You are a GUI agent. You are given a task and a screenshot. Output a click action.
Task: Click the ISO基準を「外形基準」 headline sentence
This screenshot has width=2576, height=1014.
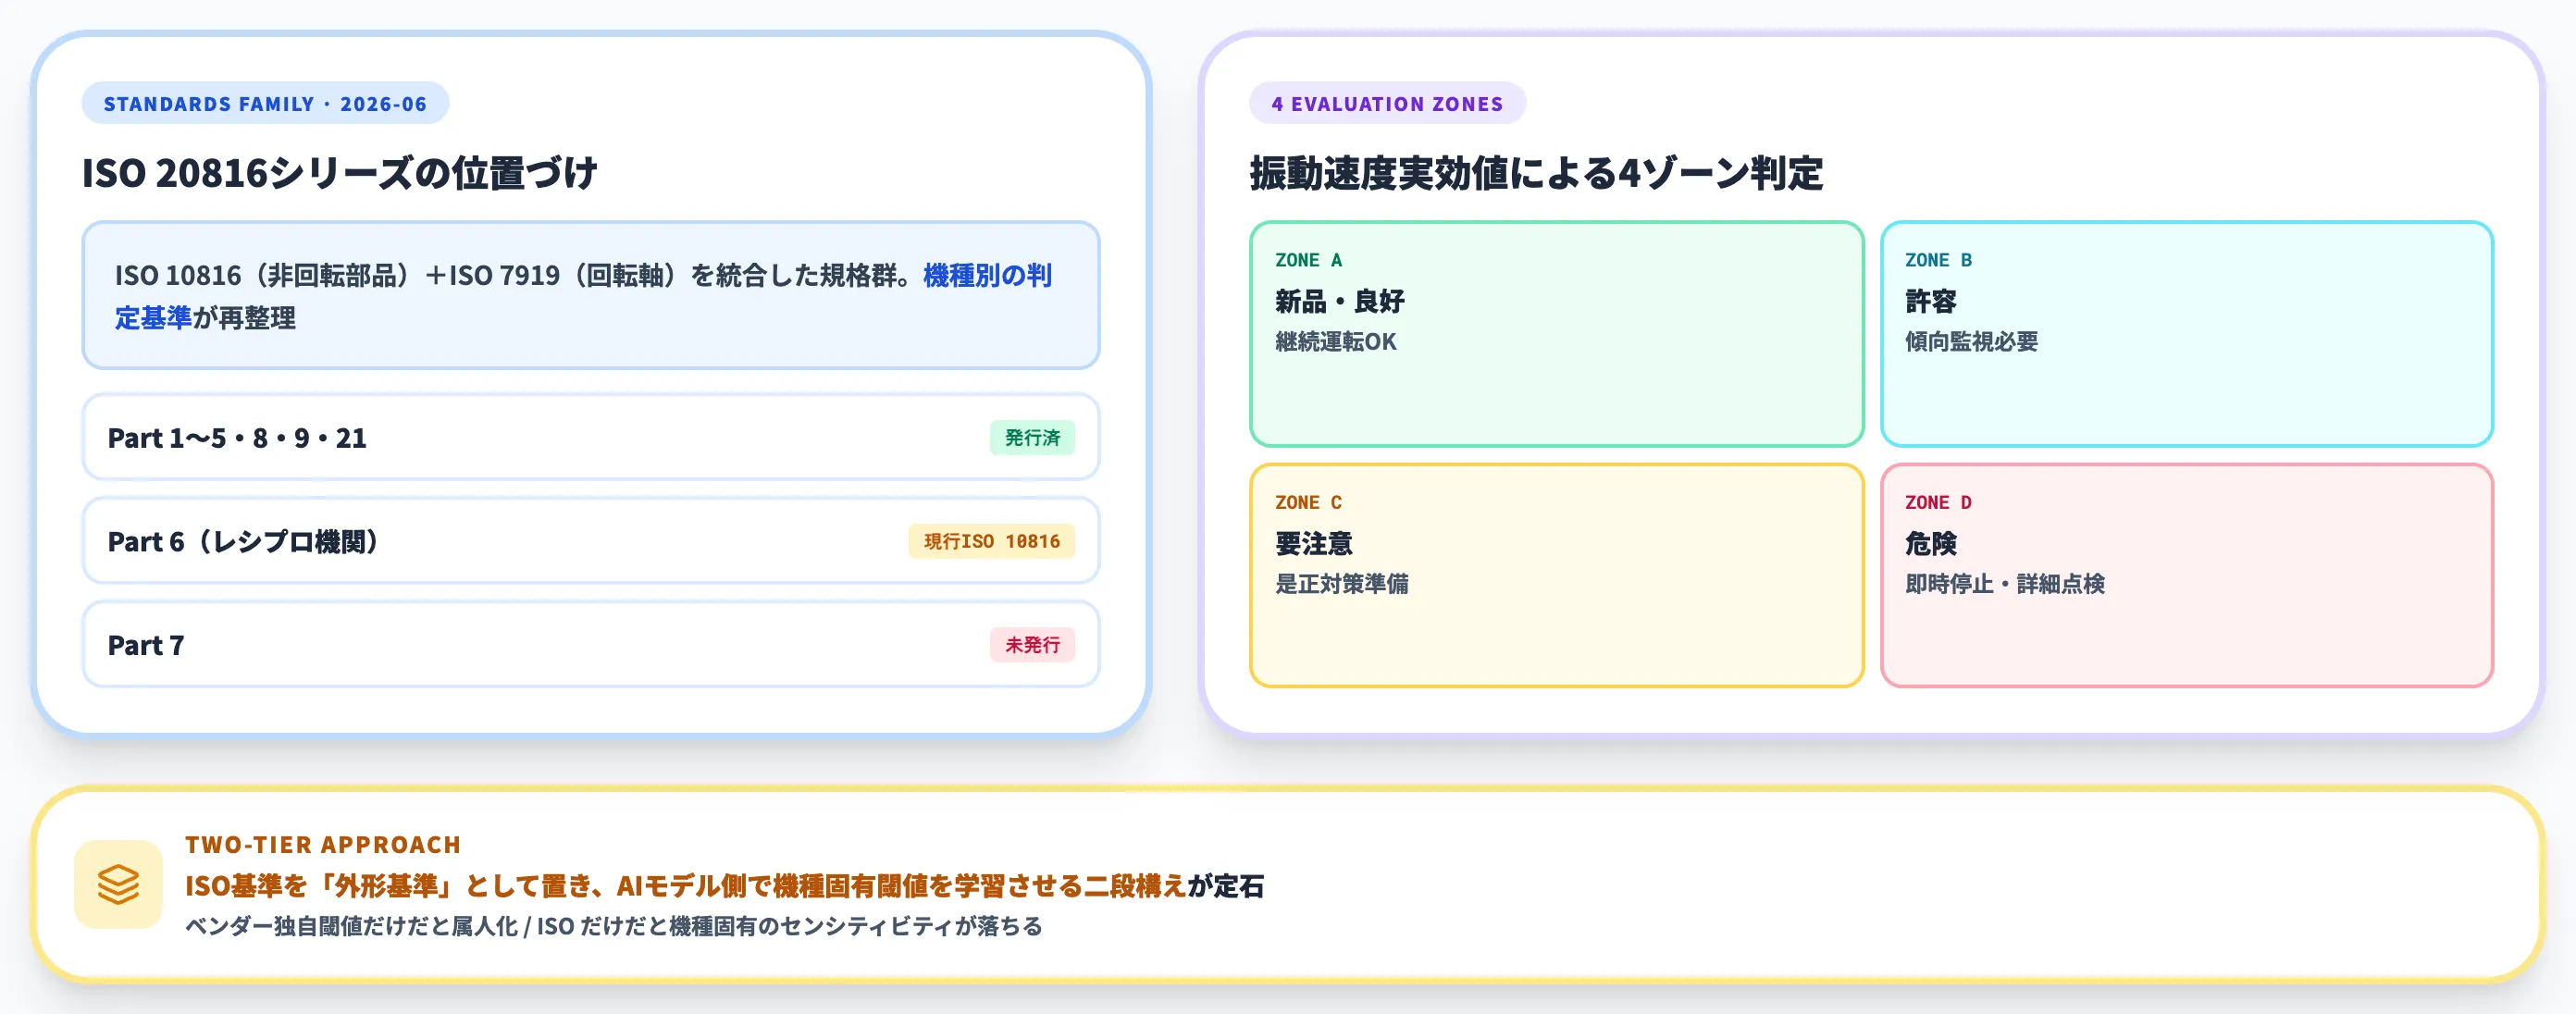coord(724,886)
